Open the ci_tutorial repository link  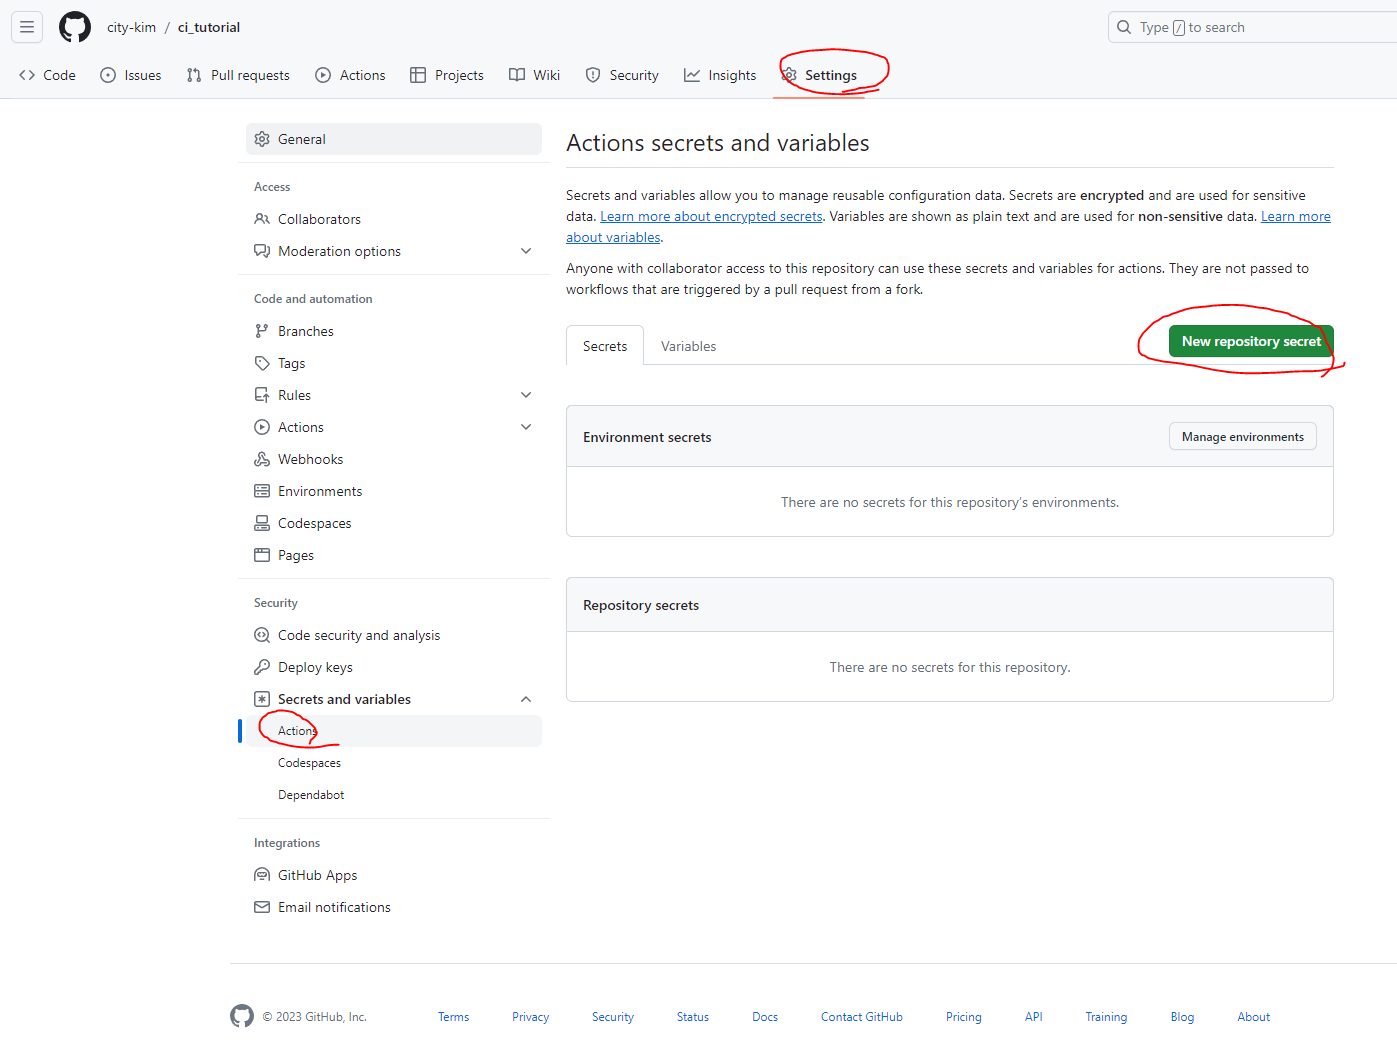pyautogui.click(x=209, y=27)
